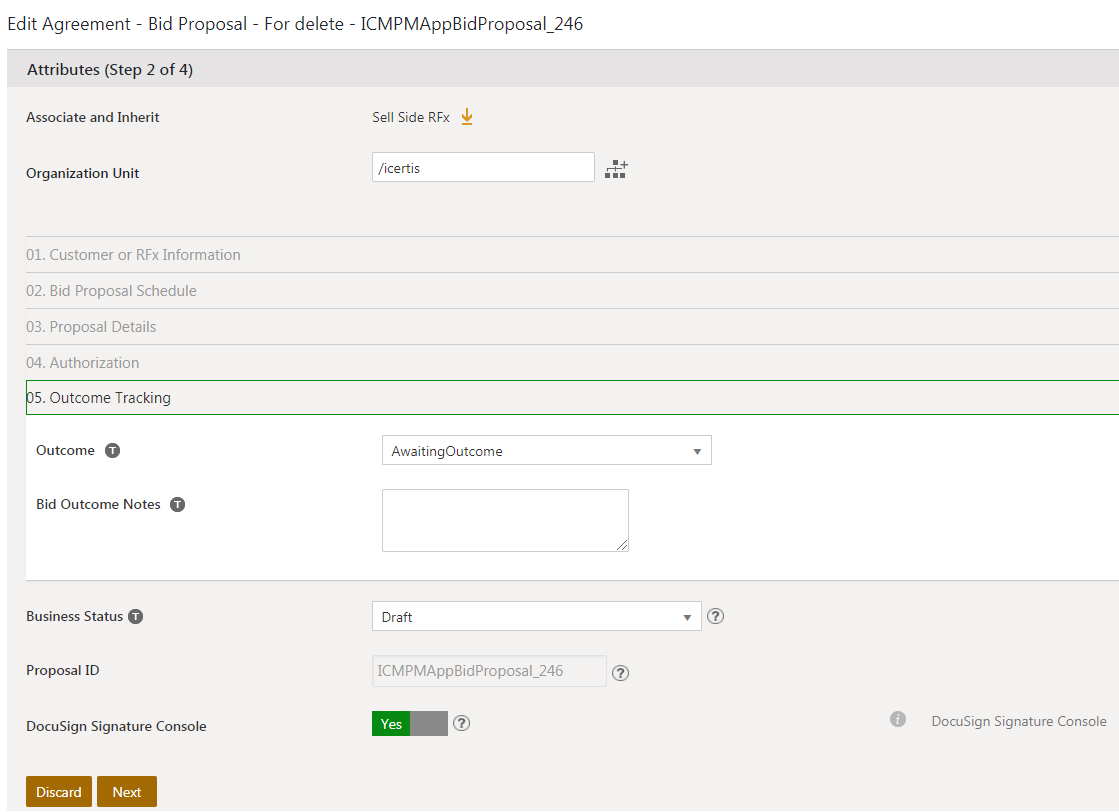Viewport: 1119px width, 812px height.
Task: Toggle the DocuSign Signature Console Yes switch
Action: click(x=409, y=724)
